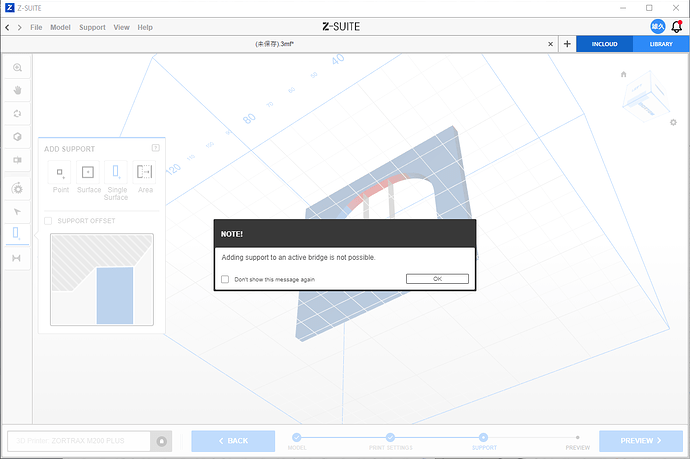Jump to the Print Settings step marker
Image resolution: width=690 pixels, height=459 pixels.
point(390,437)
